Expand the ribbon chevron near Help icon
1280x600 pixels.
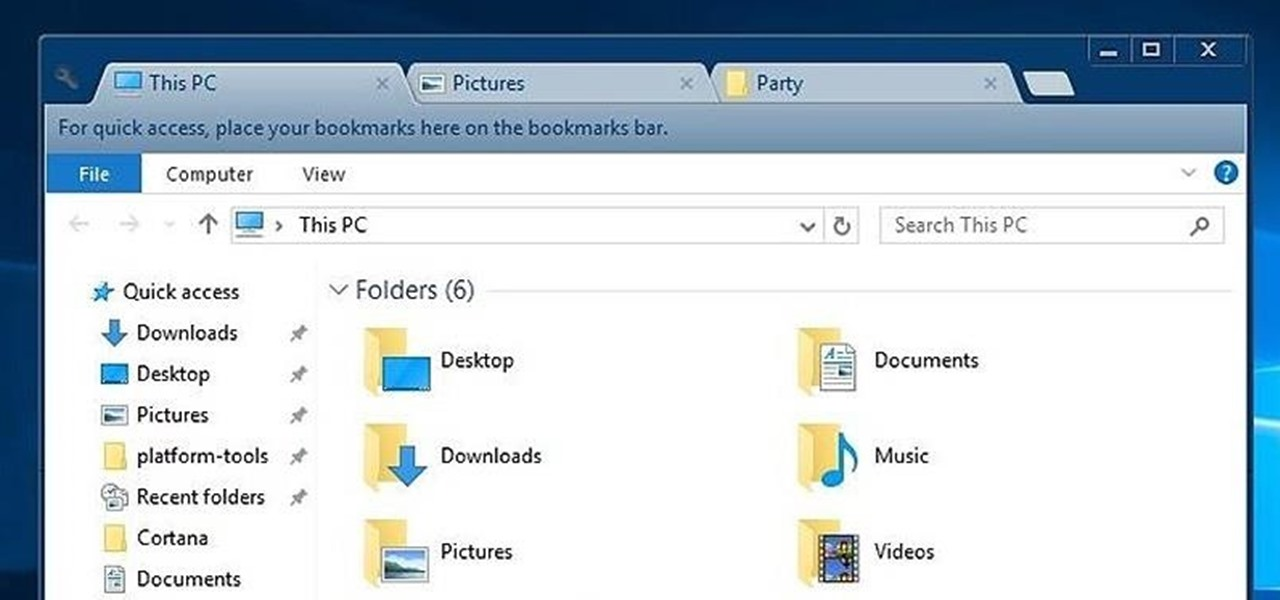click(x=1189, y=172)
